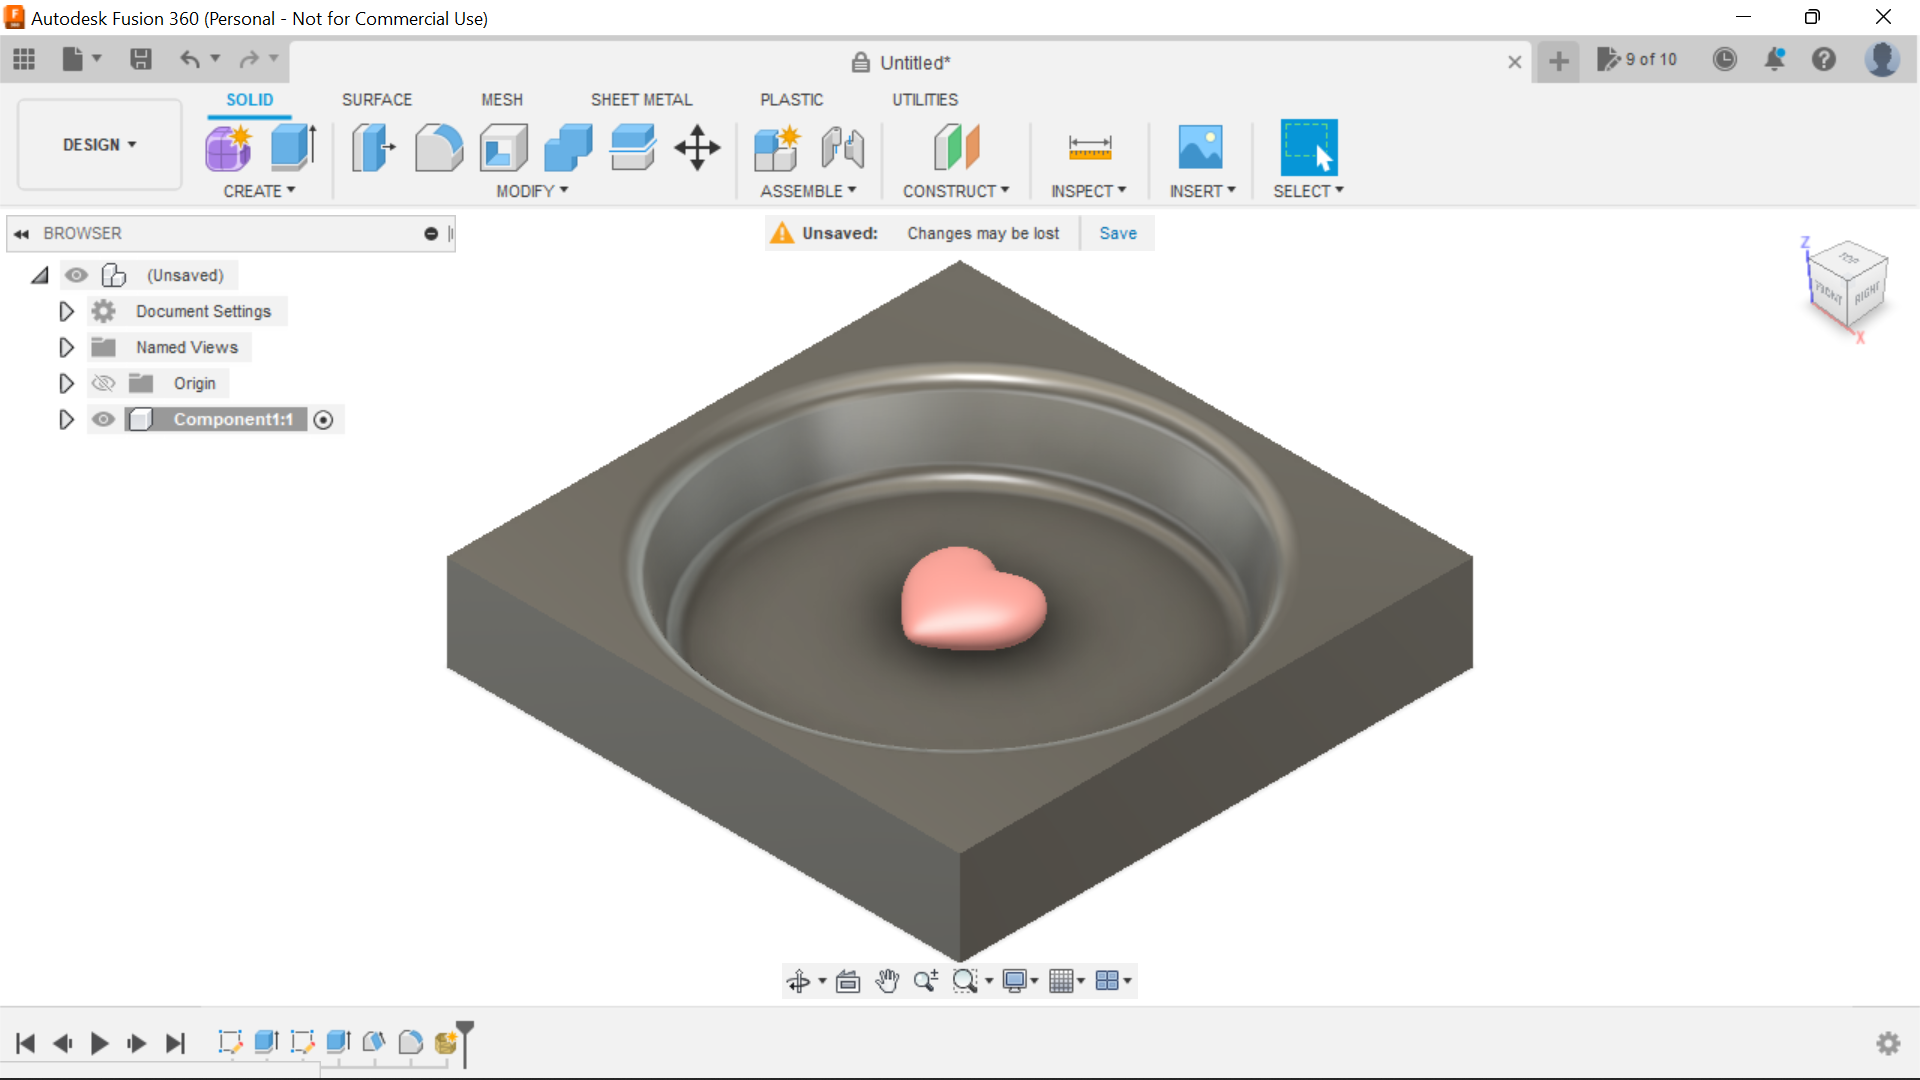1920x1080 pixels.
Task: Expand the Document Settings node
Action: (66, 311)
